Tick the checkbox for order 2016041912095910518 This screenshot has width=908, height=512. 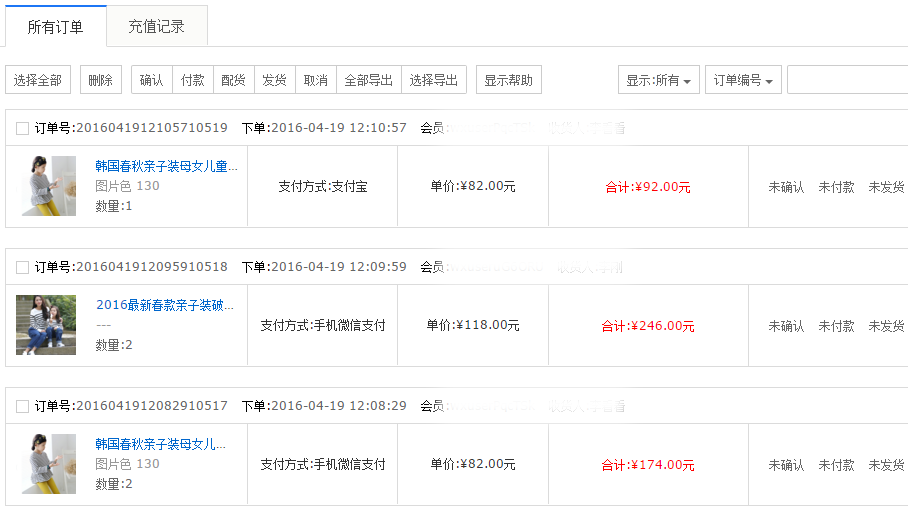tap(22, 267)
